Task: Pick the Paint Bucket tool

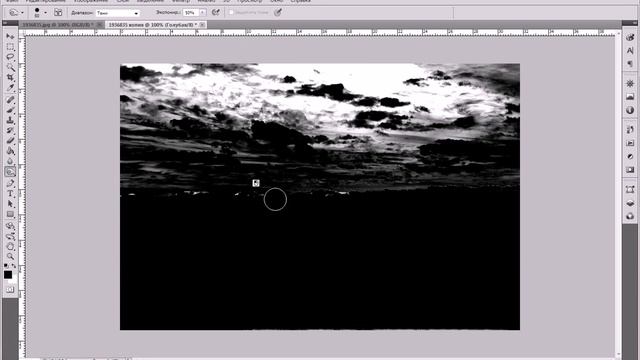Action: click(x=10, y=151)
